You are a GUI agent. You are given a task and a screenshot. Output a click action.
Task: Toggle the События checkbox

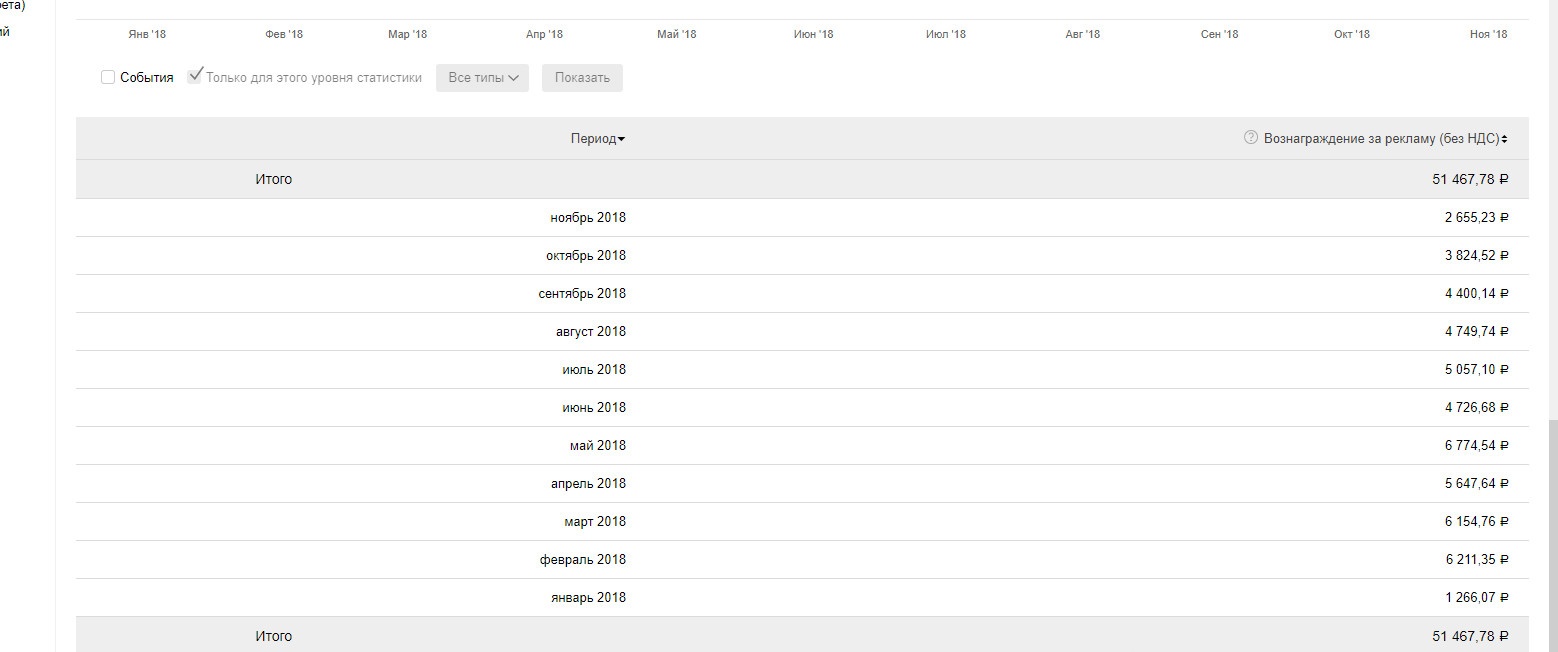(108, 77)
